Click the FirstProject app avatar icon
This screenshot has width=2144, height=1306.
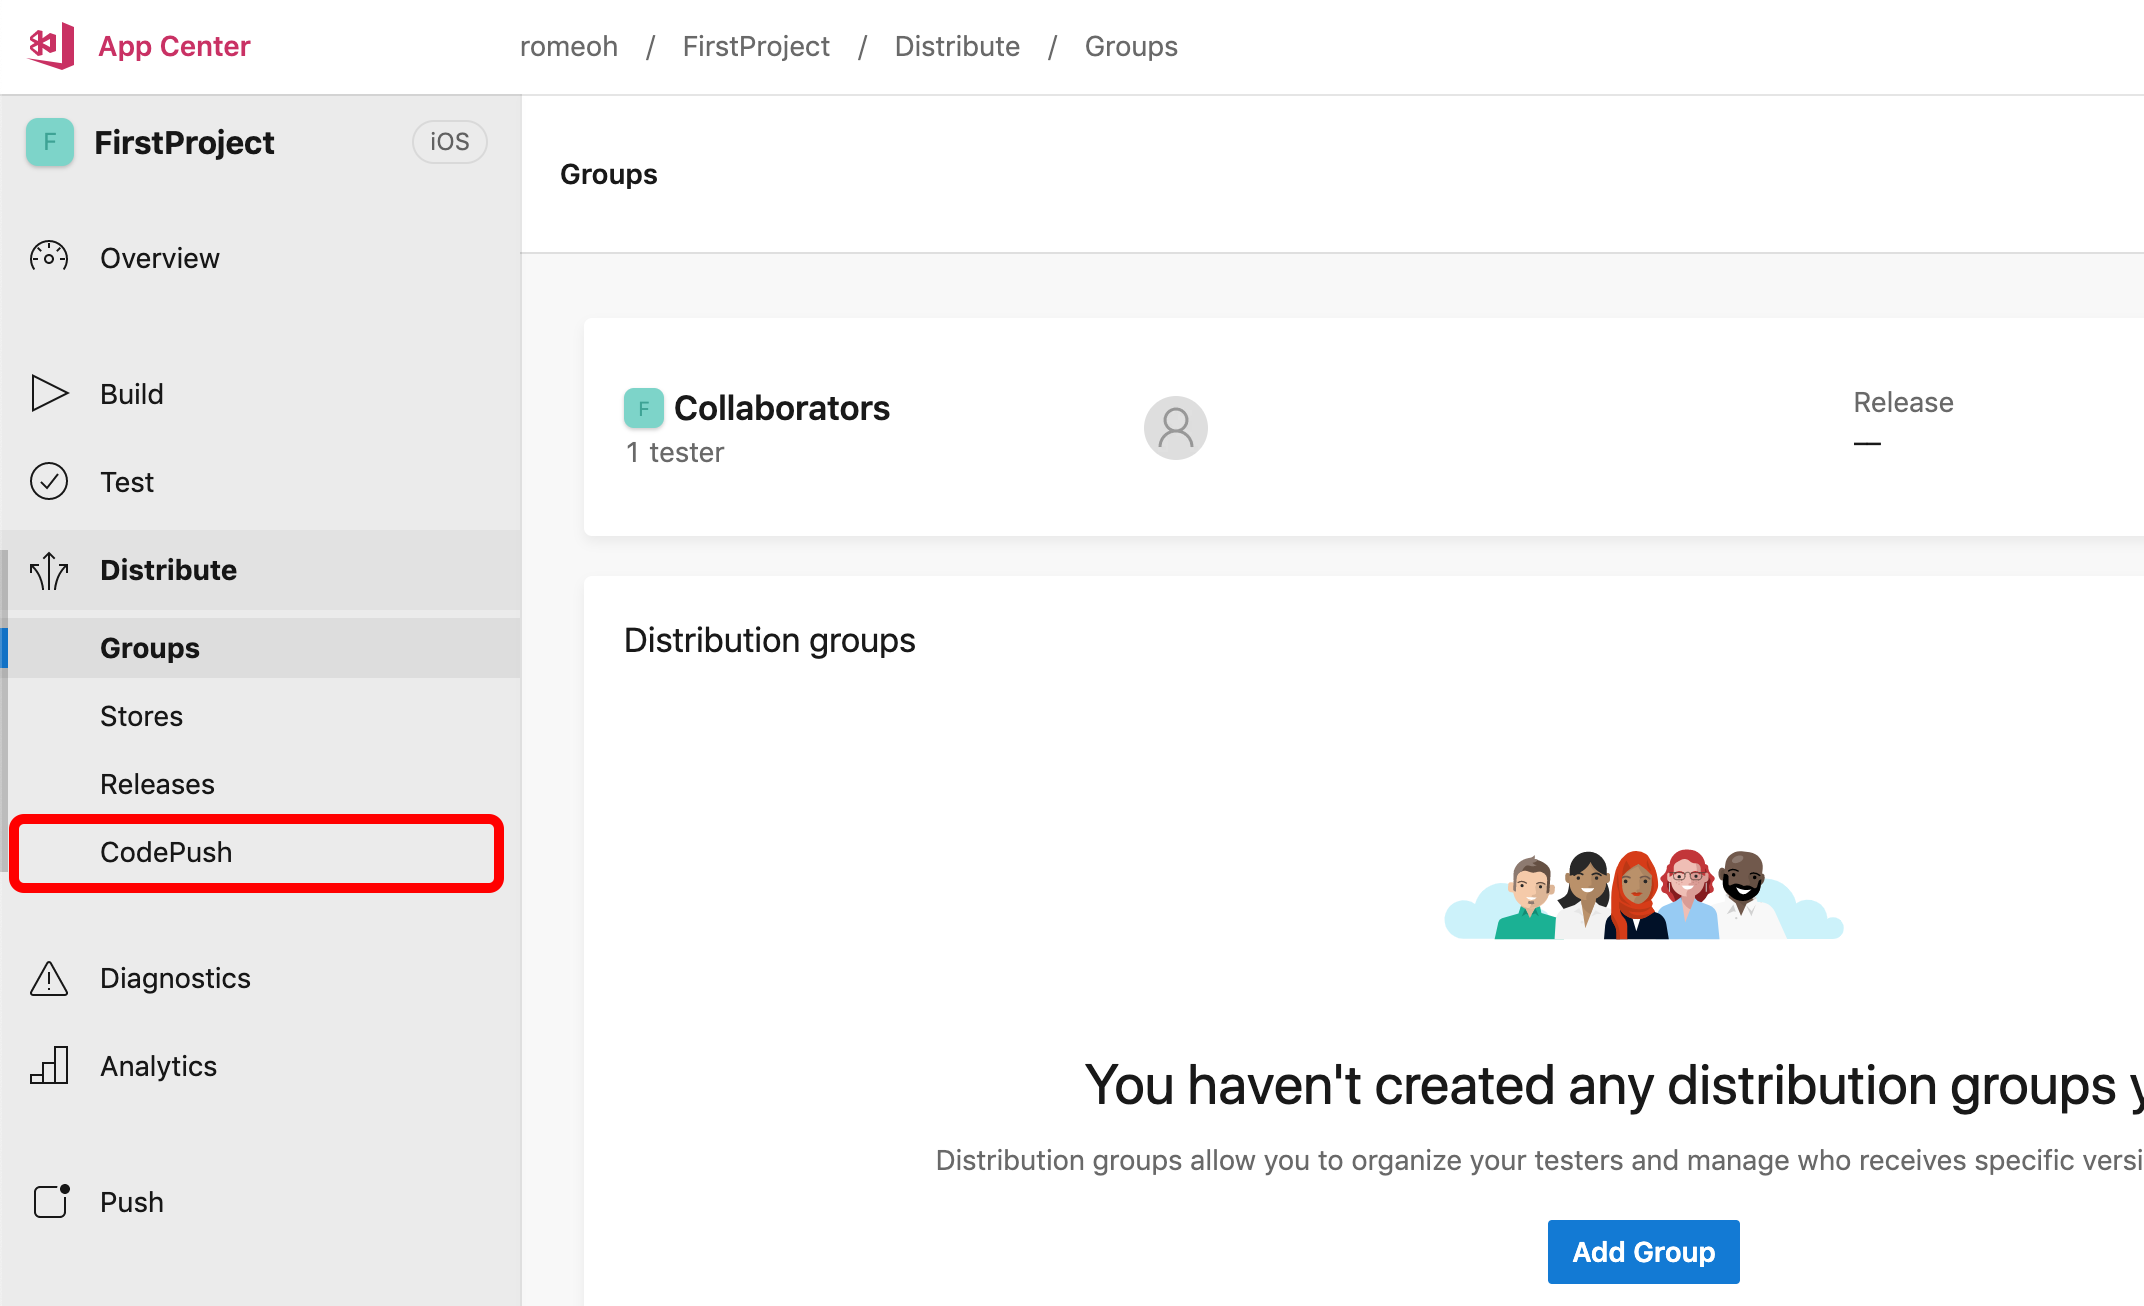tap(50, 143)
